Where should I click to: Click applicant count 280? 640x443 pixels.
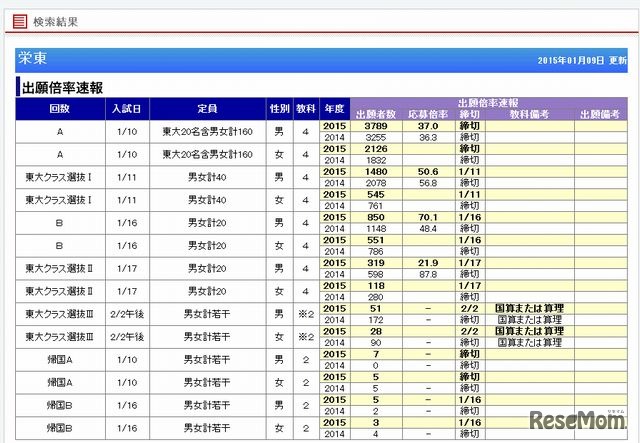click(376, 298)
